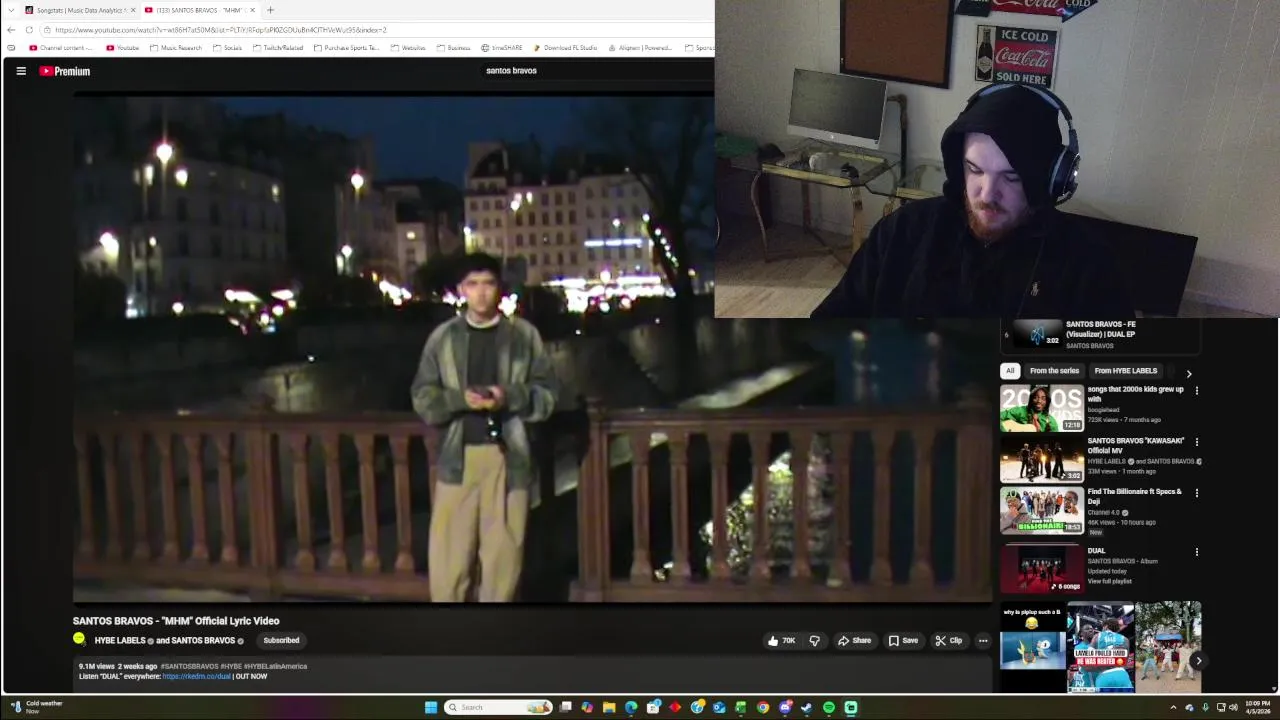Close the Songstats browser tab
The height and width of the screenshot is (720, 1280).
pos(133,10)
